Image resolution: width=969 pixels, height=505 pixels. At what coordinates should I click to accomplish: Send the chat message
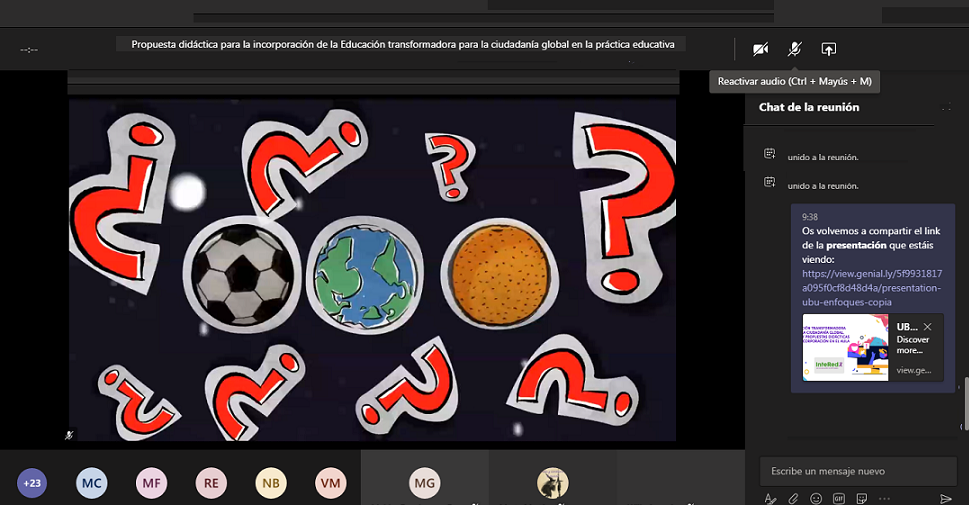point(946,498)
